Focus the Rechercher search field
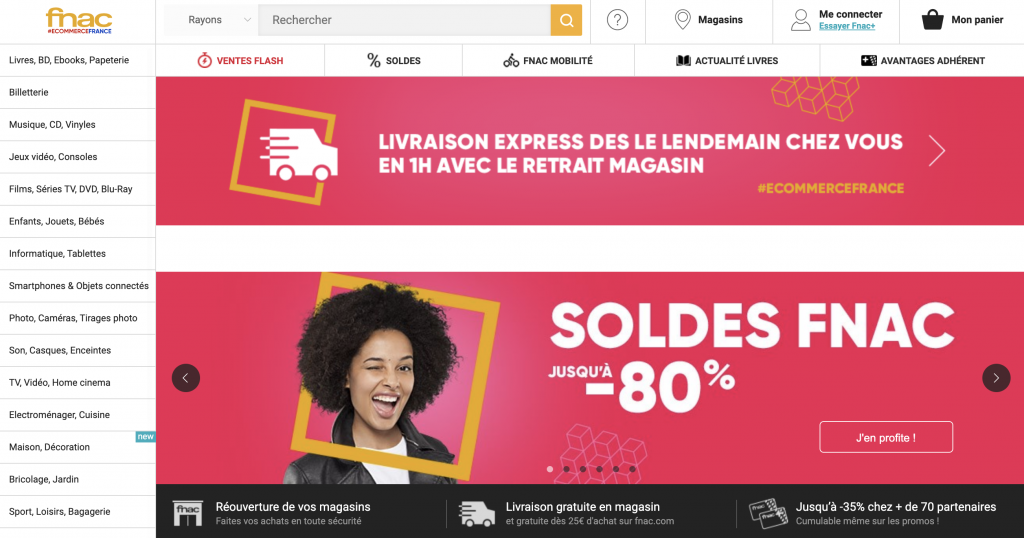This screenshot has width=1024, height=538. click(404, 20)
